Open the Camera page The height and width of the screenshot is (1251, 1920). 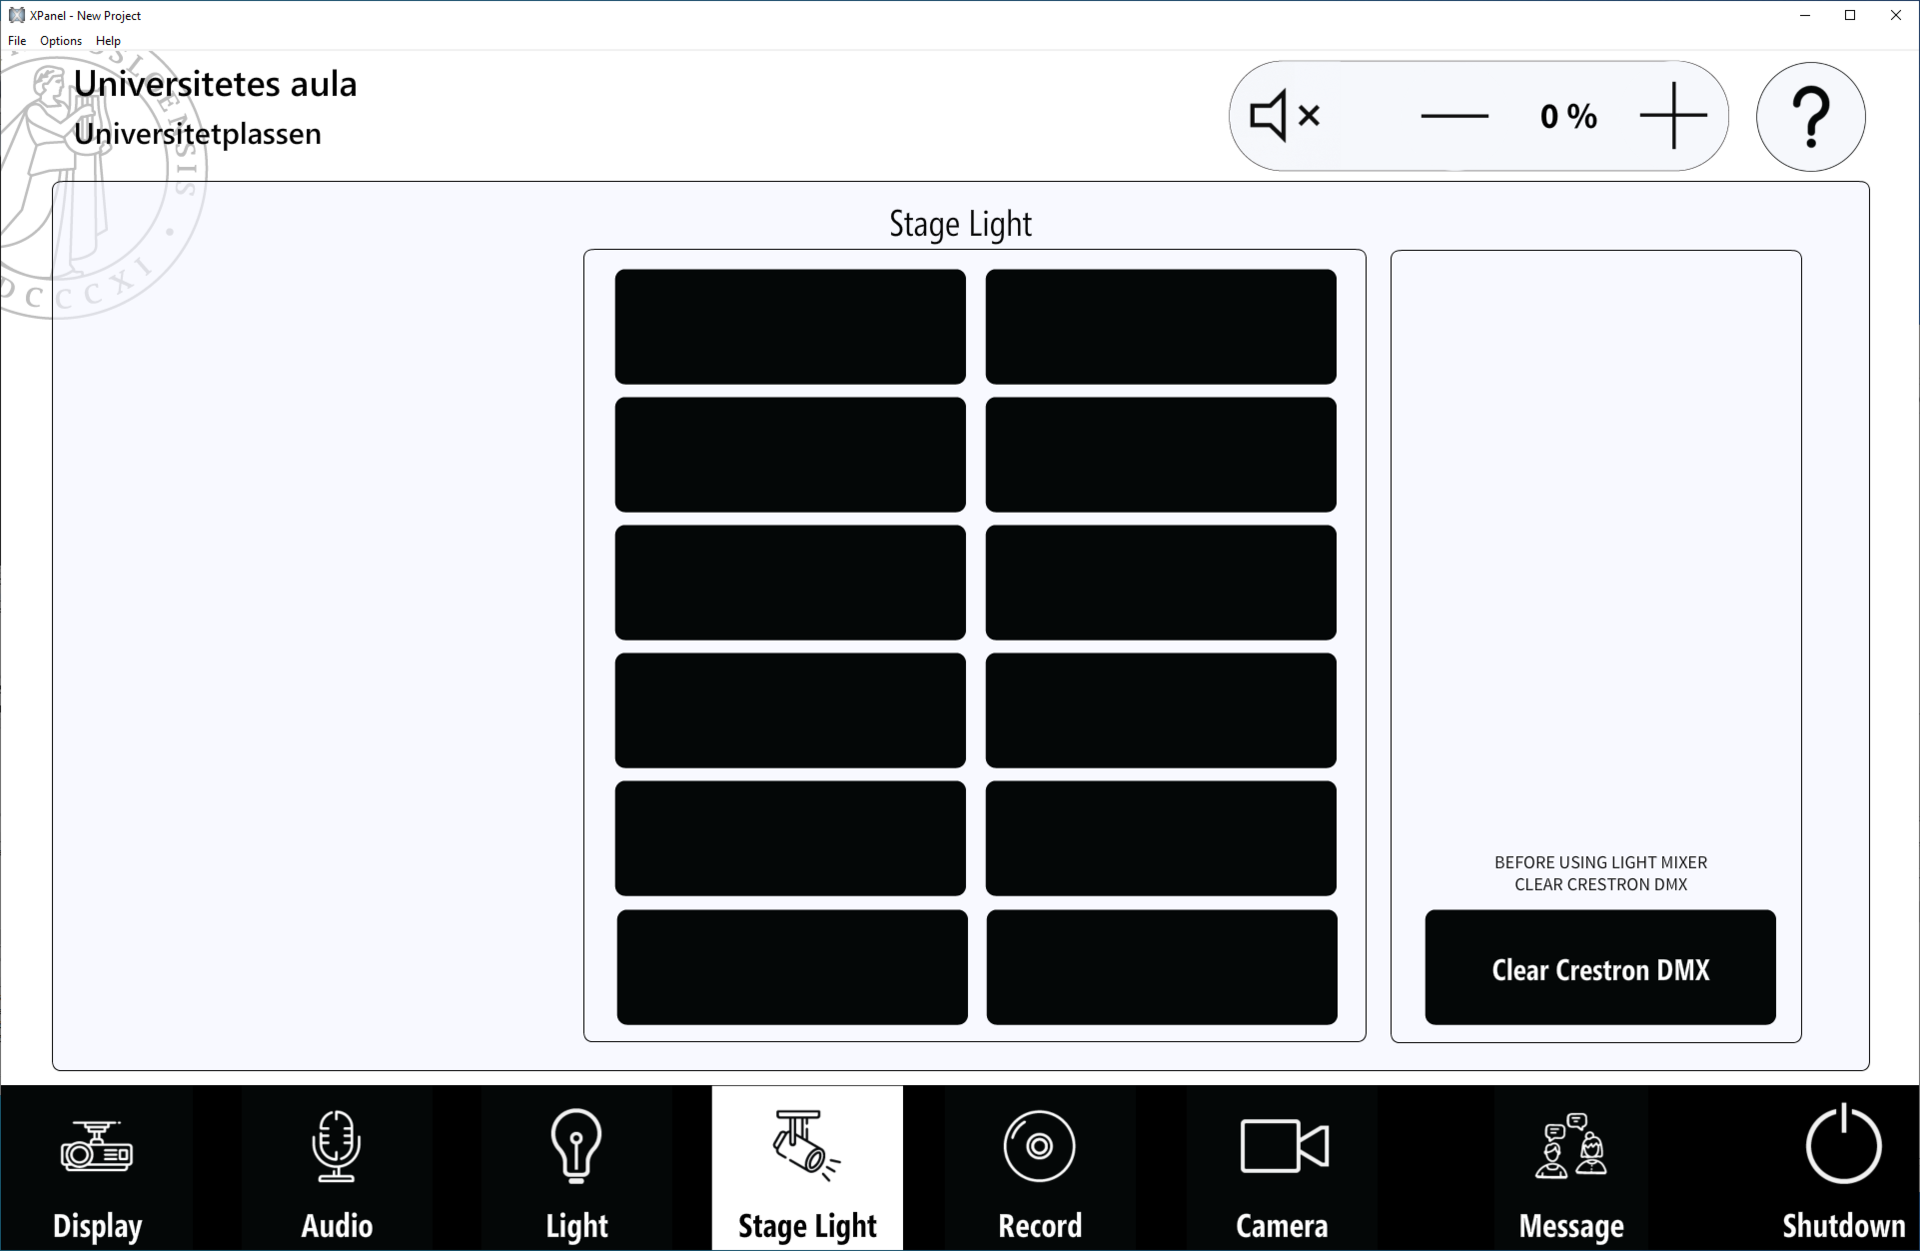point(1282,1168)
